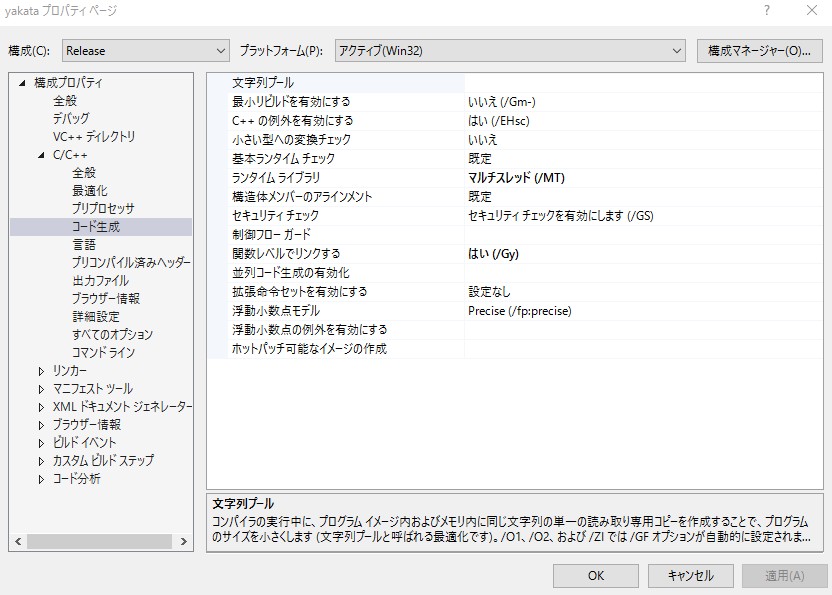
Task: Select the コマンド ライン tree item
Action: coord(103,352)
